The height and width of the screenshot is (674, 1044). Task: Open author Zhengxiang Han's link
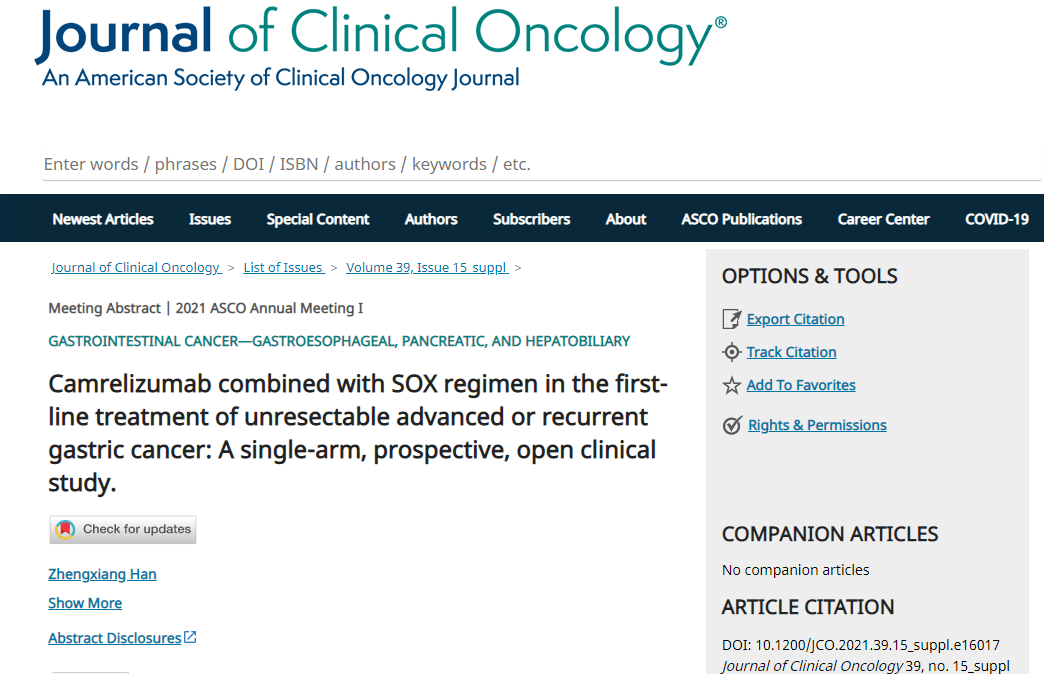tap(103, 574)
